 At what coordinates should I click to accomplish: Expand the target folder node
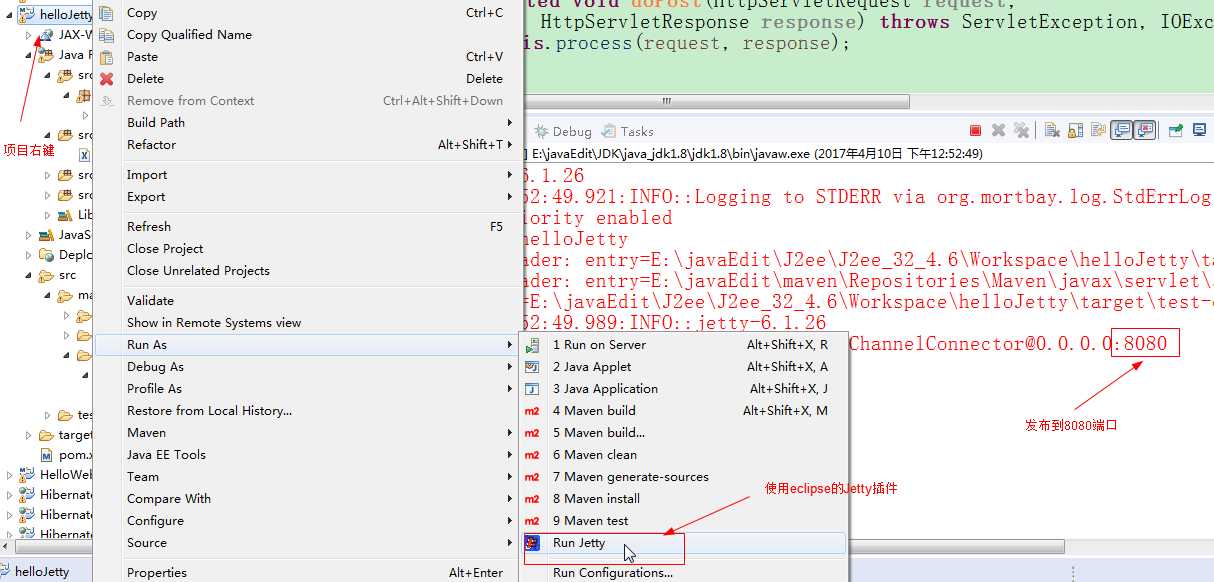pyautogui.click(x=29, y=435)
